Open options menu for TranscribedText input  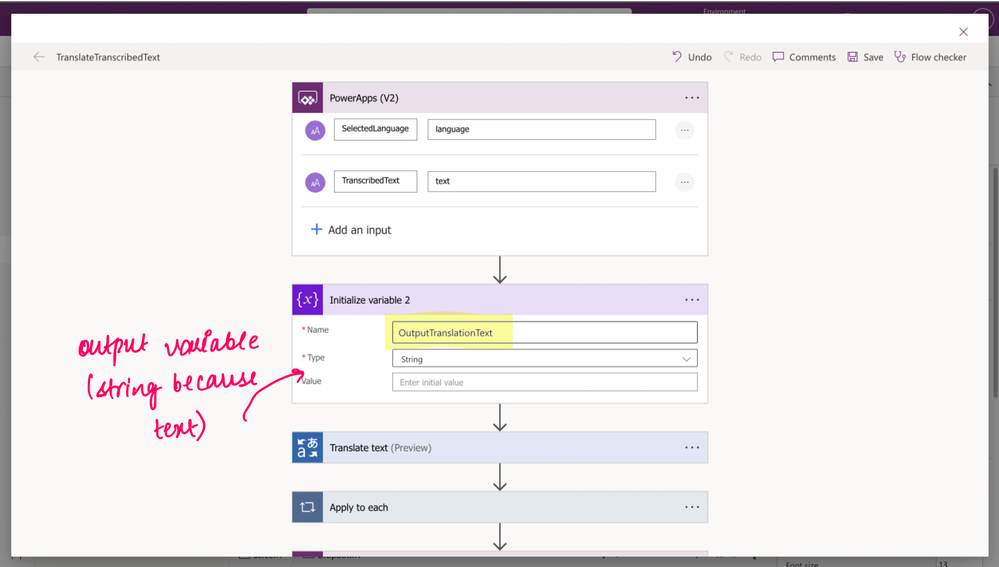[684, 182]
